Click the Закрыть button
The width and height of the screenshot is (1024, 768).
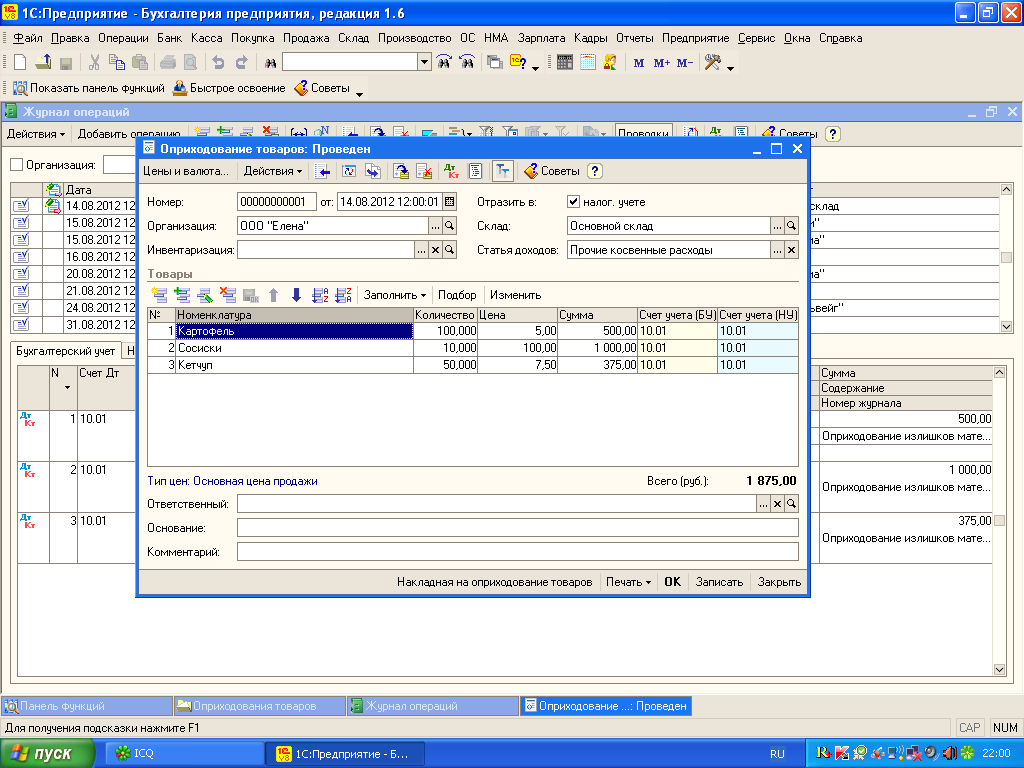click(x=779, y=582)
